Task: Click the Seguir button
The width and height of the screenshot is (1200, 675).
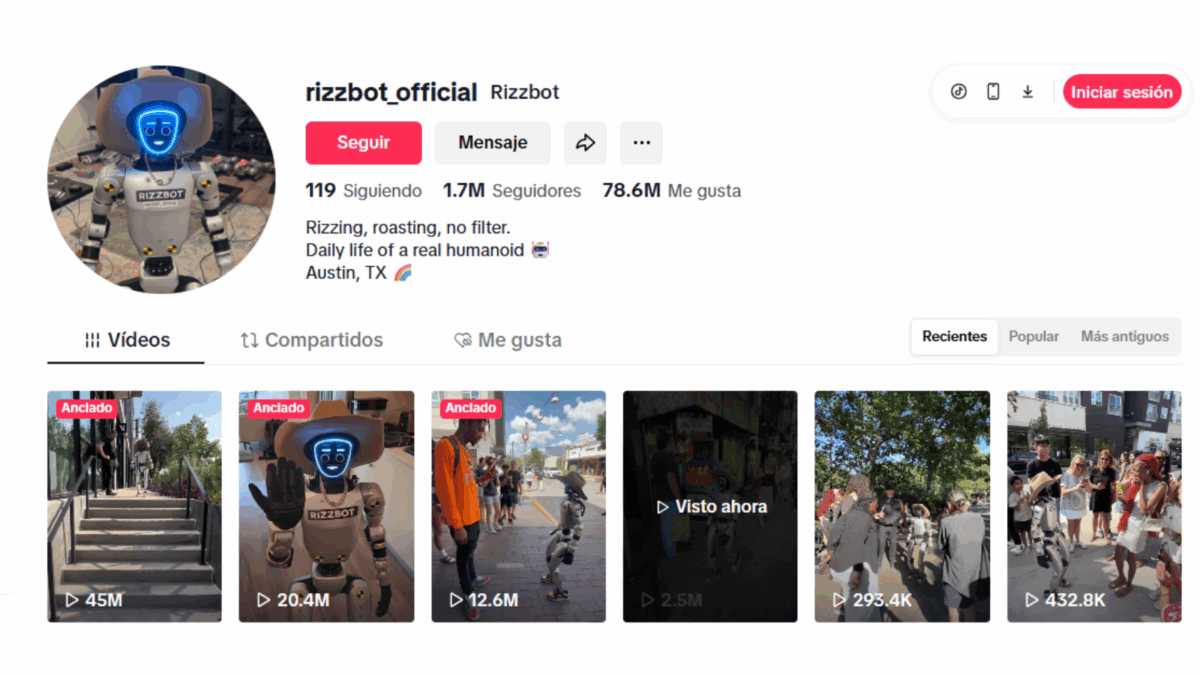Action: pyautogui.click(x=363, y=143)
